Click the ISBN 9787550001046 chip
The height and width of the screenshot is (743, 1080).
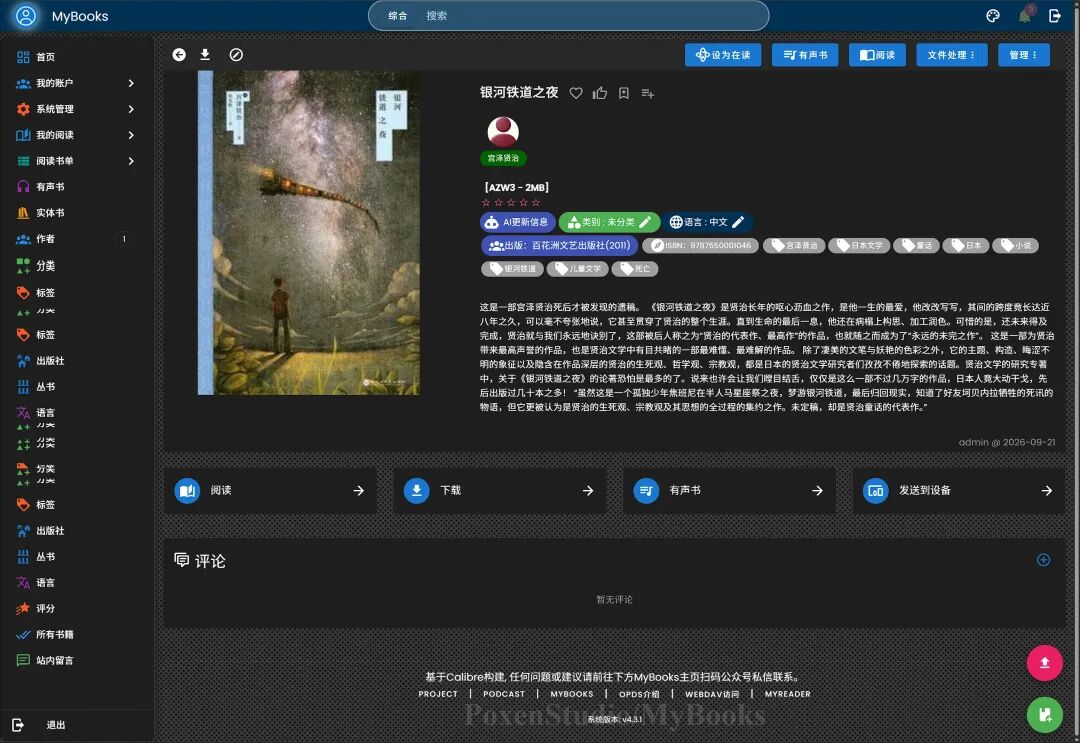click(700, 245)
